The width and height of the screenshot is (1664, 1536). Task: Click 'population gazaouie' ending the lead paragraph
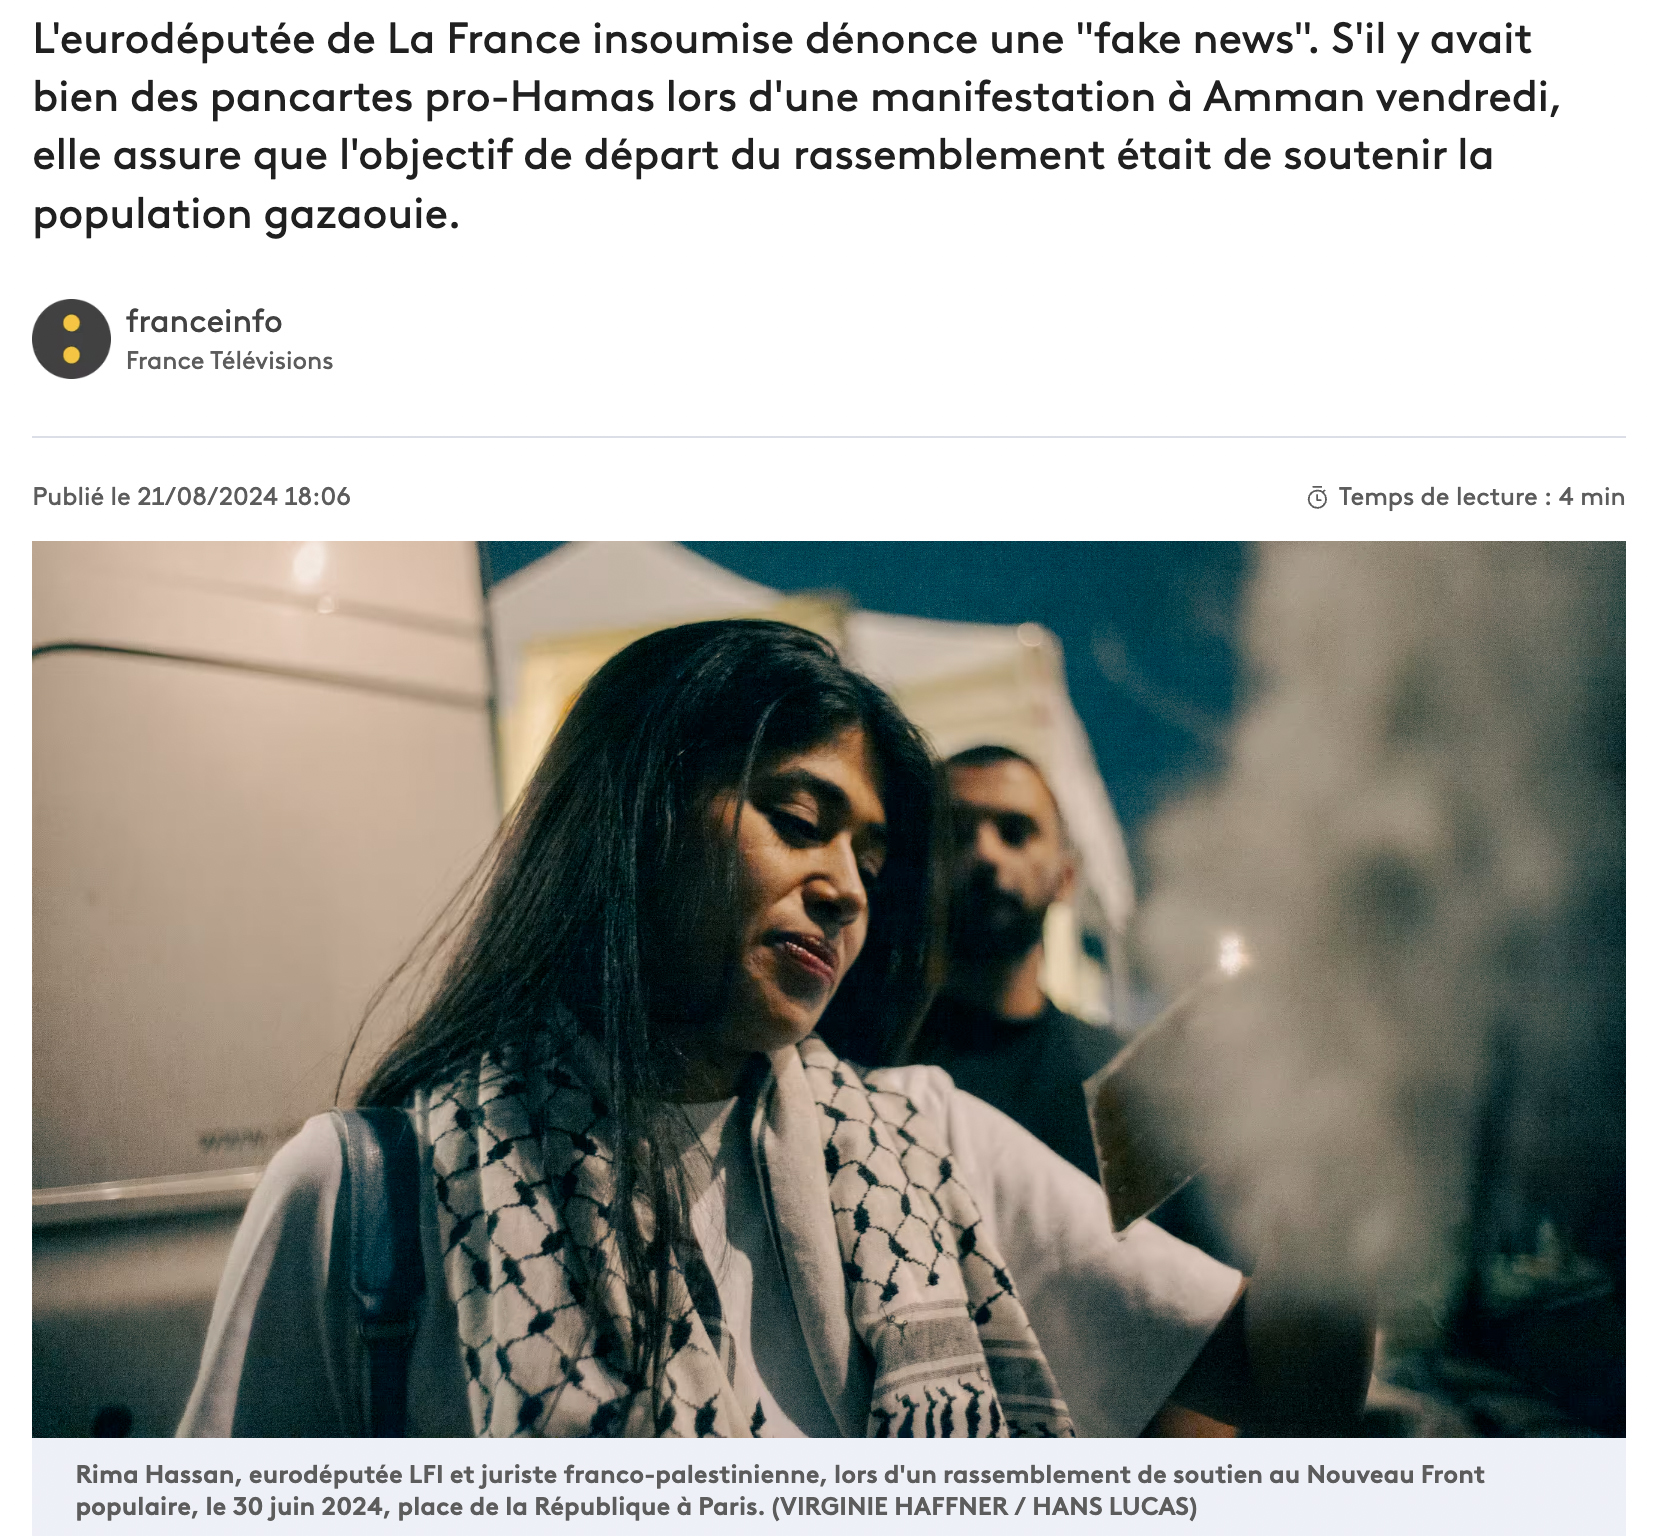(x=246, y=214)
